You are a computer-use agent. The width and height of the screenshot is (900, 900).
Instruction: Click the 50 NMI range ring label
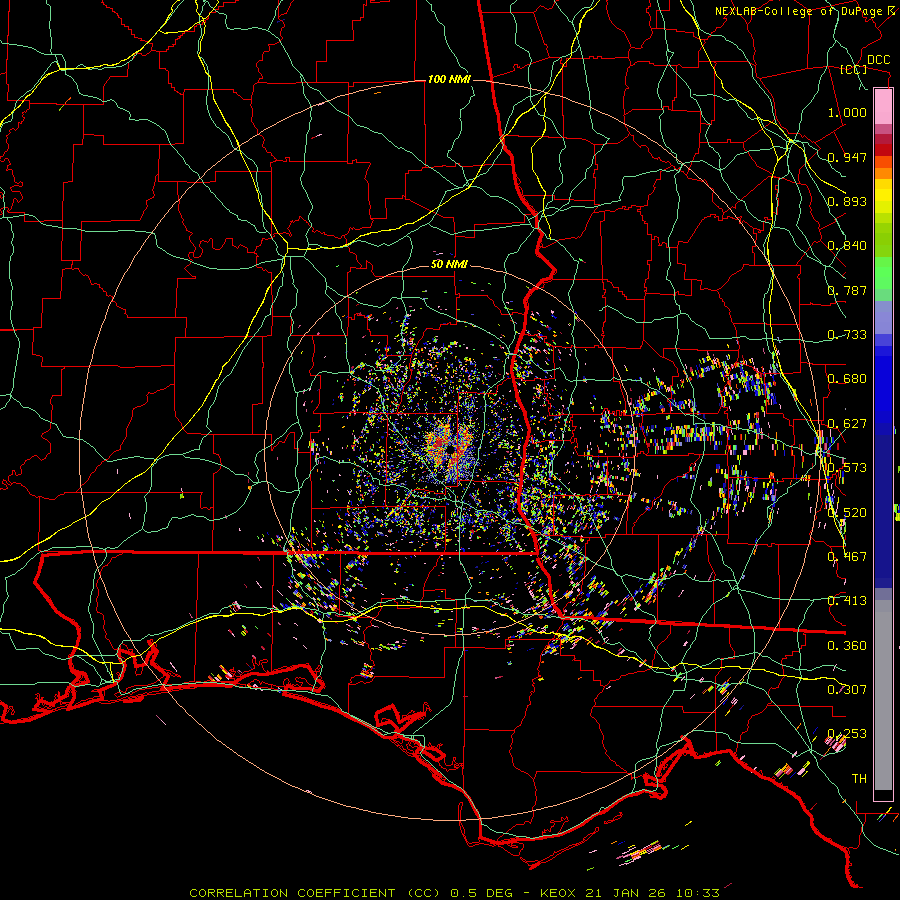pos(449,265)
